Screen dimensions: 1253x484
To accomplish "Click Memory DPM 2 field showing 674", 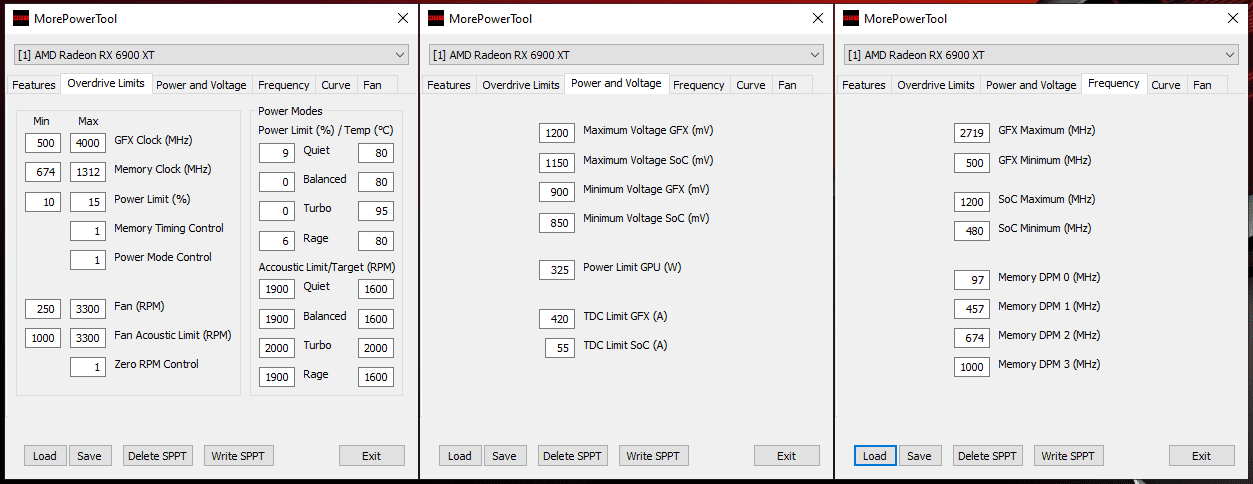I will pyautogui.click(x=972, y=338).
